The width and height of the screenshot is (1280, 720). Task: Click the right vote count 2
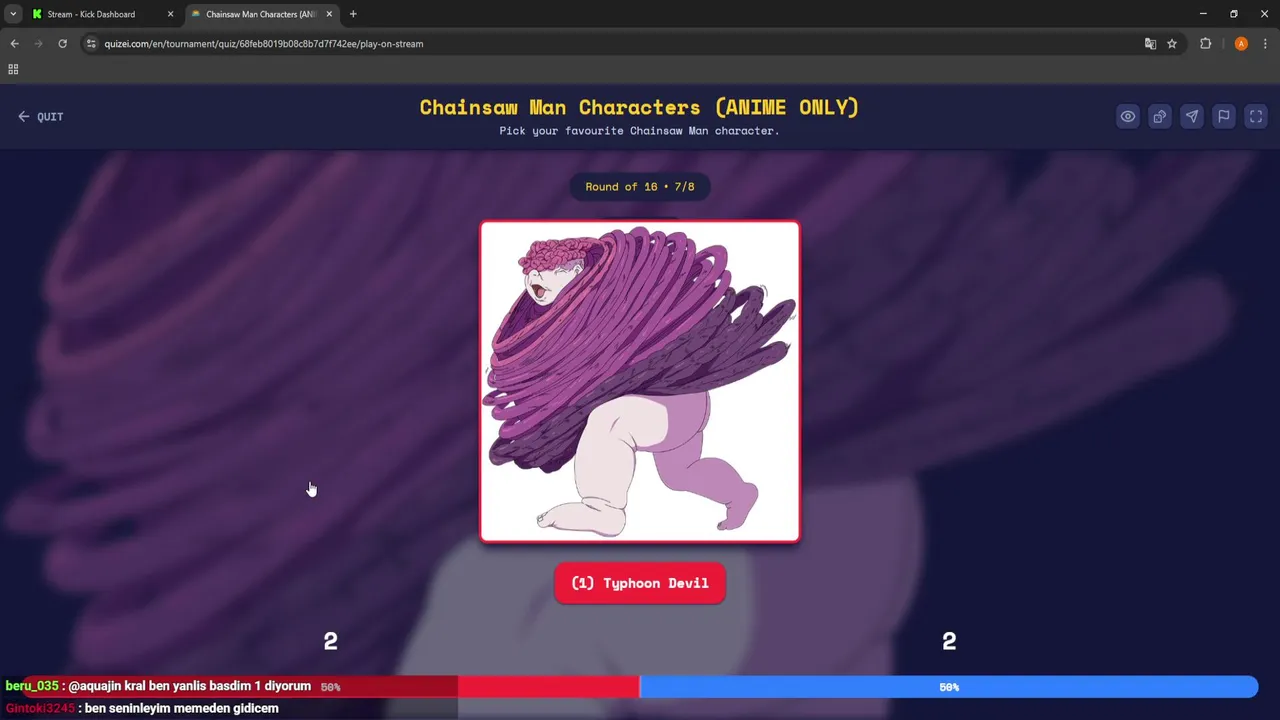coord(949,642)
